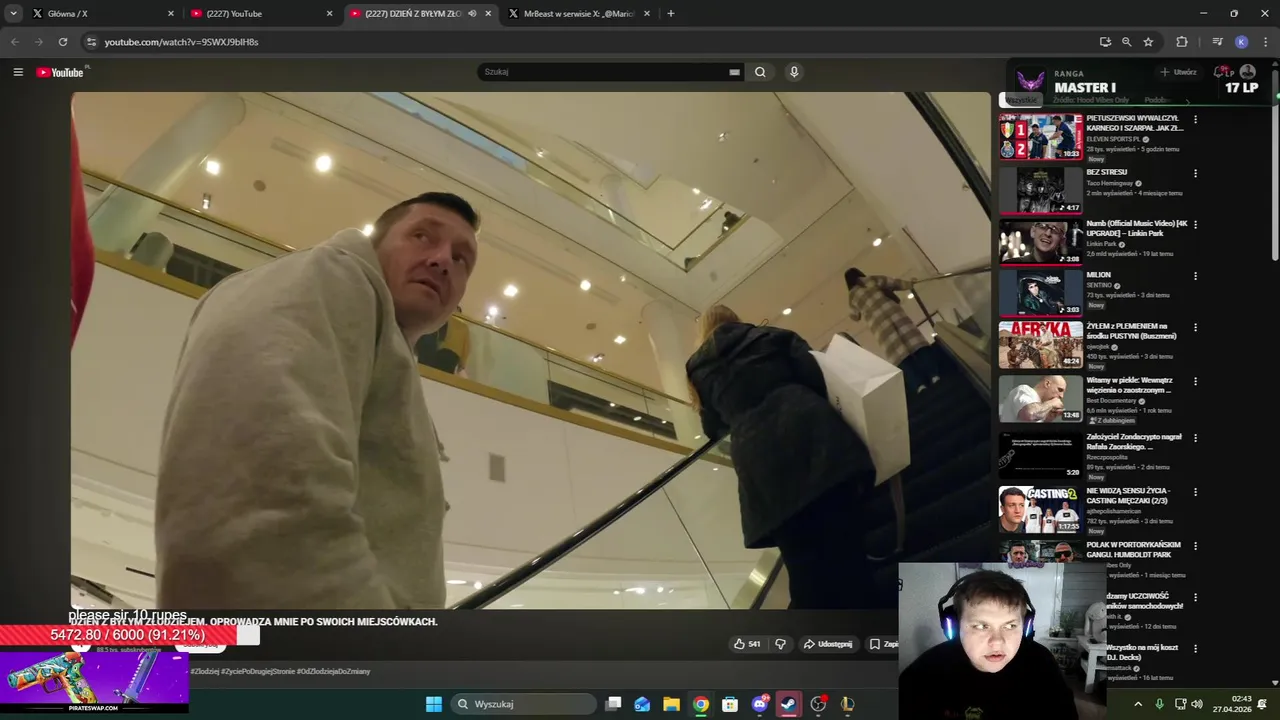Open Witamy w piekle video title

tap(1129, 385)
